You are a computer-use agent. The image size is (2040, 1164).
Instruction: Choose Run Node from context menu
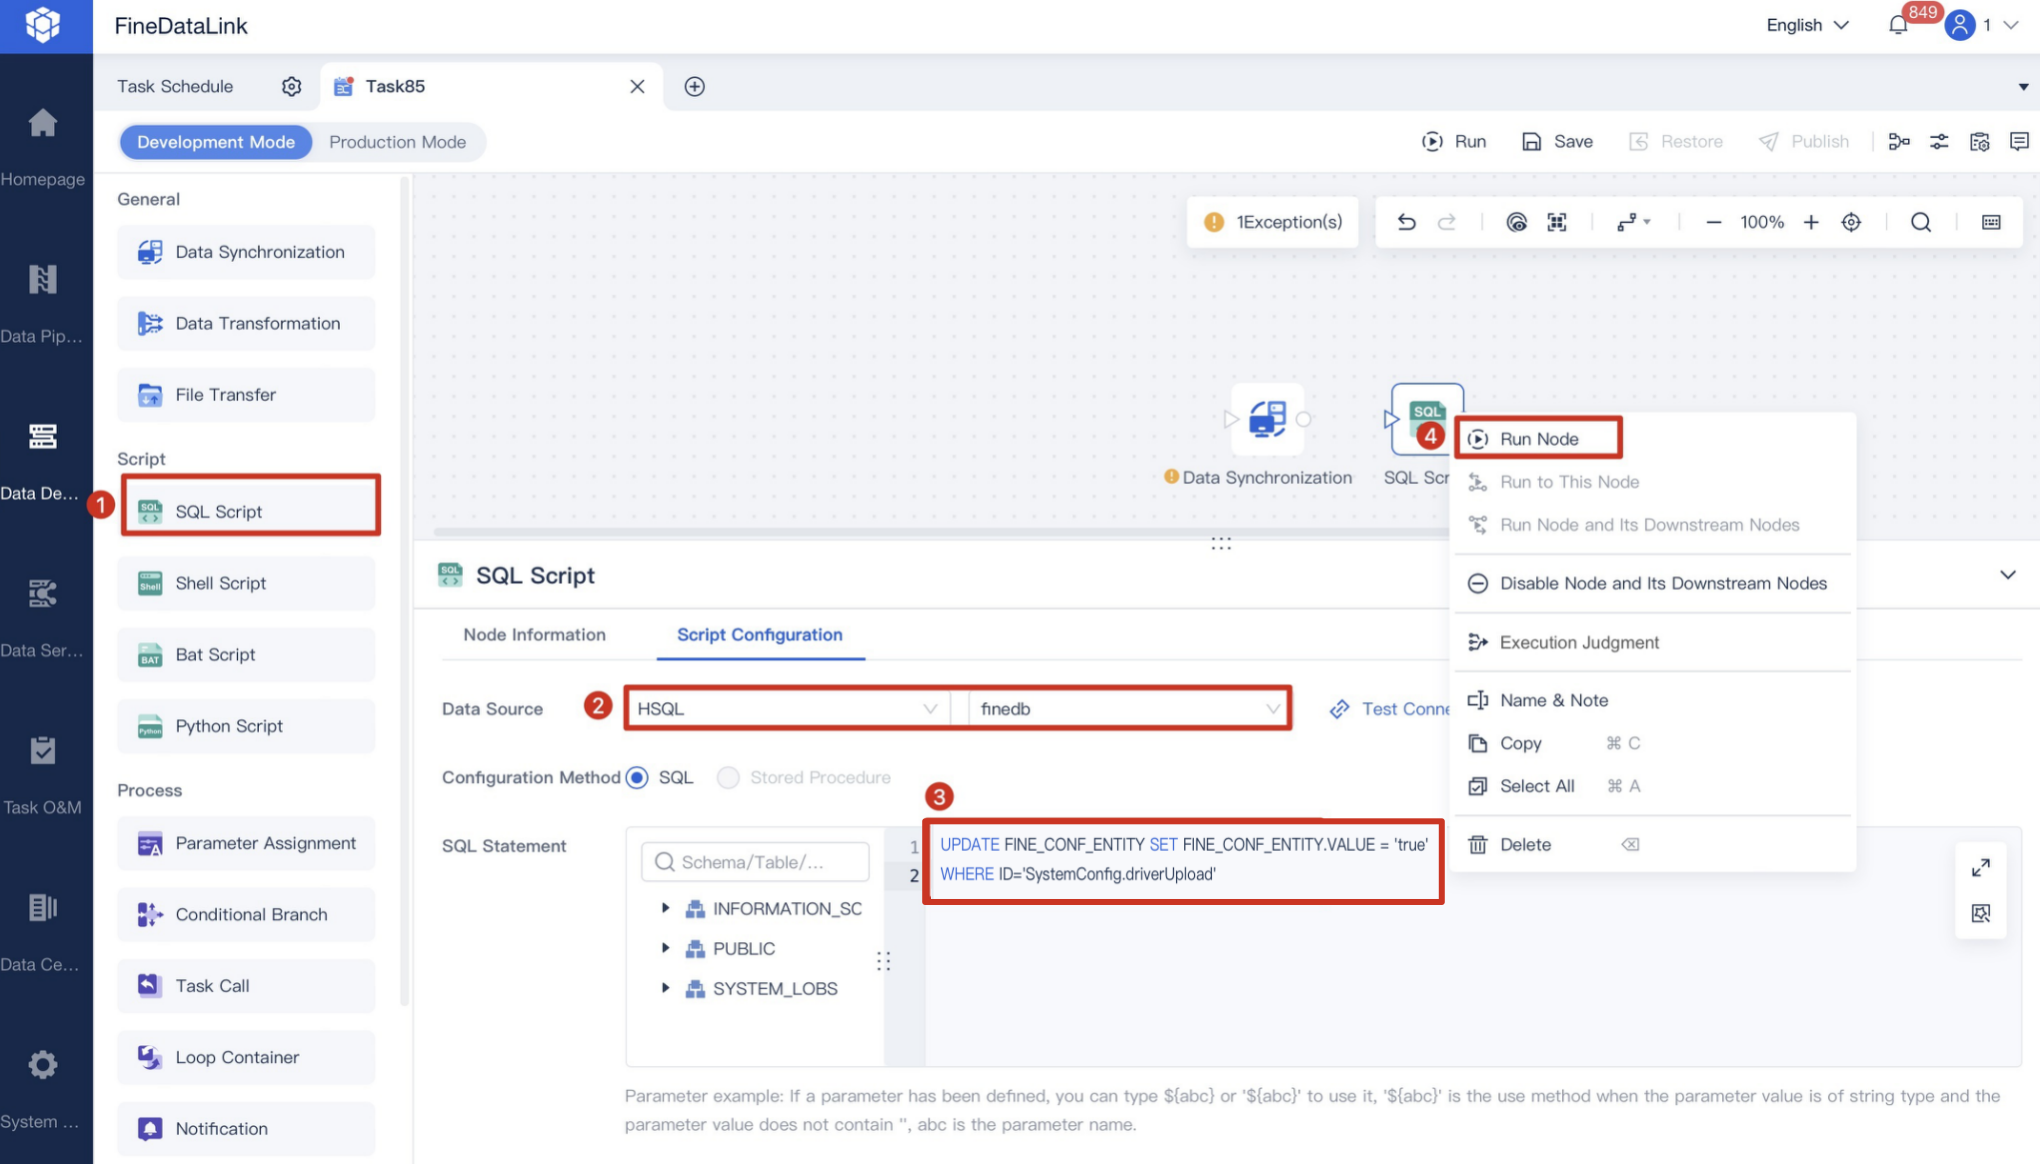coord(1538,439)
